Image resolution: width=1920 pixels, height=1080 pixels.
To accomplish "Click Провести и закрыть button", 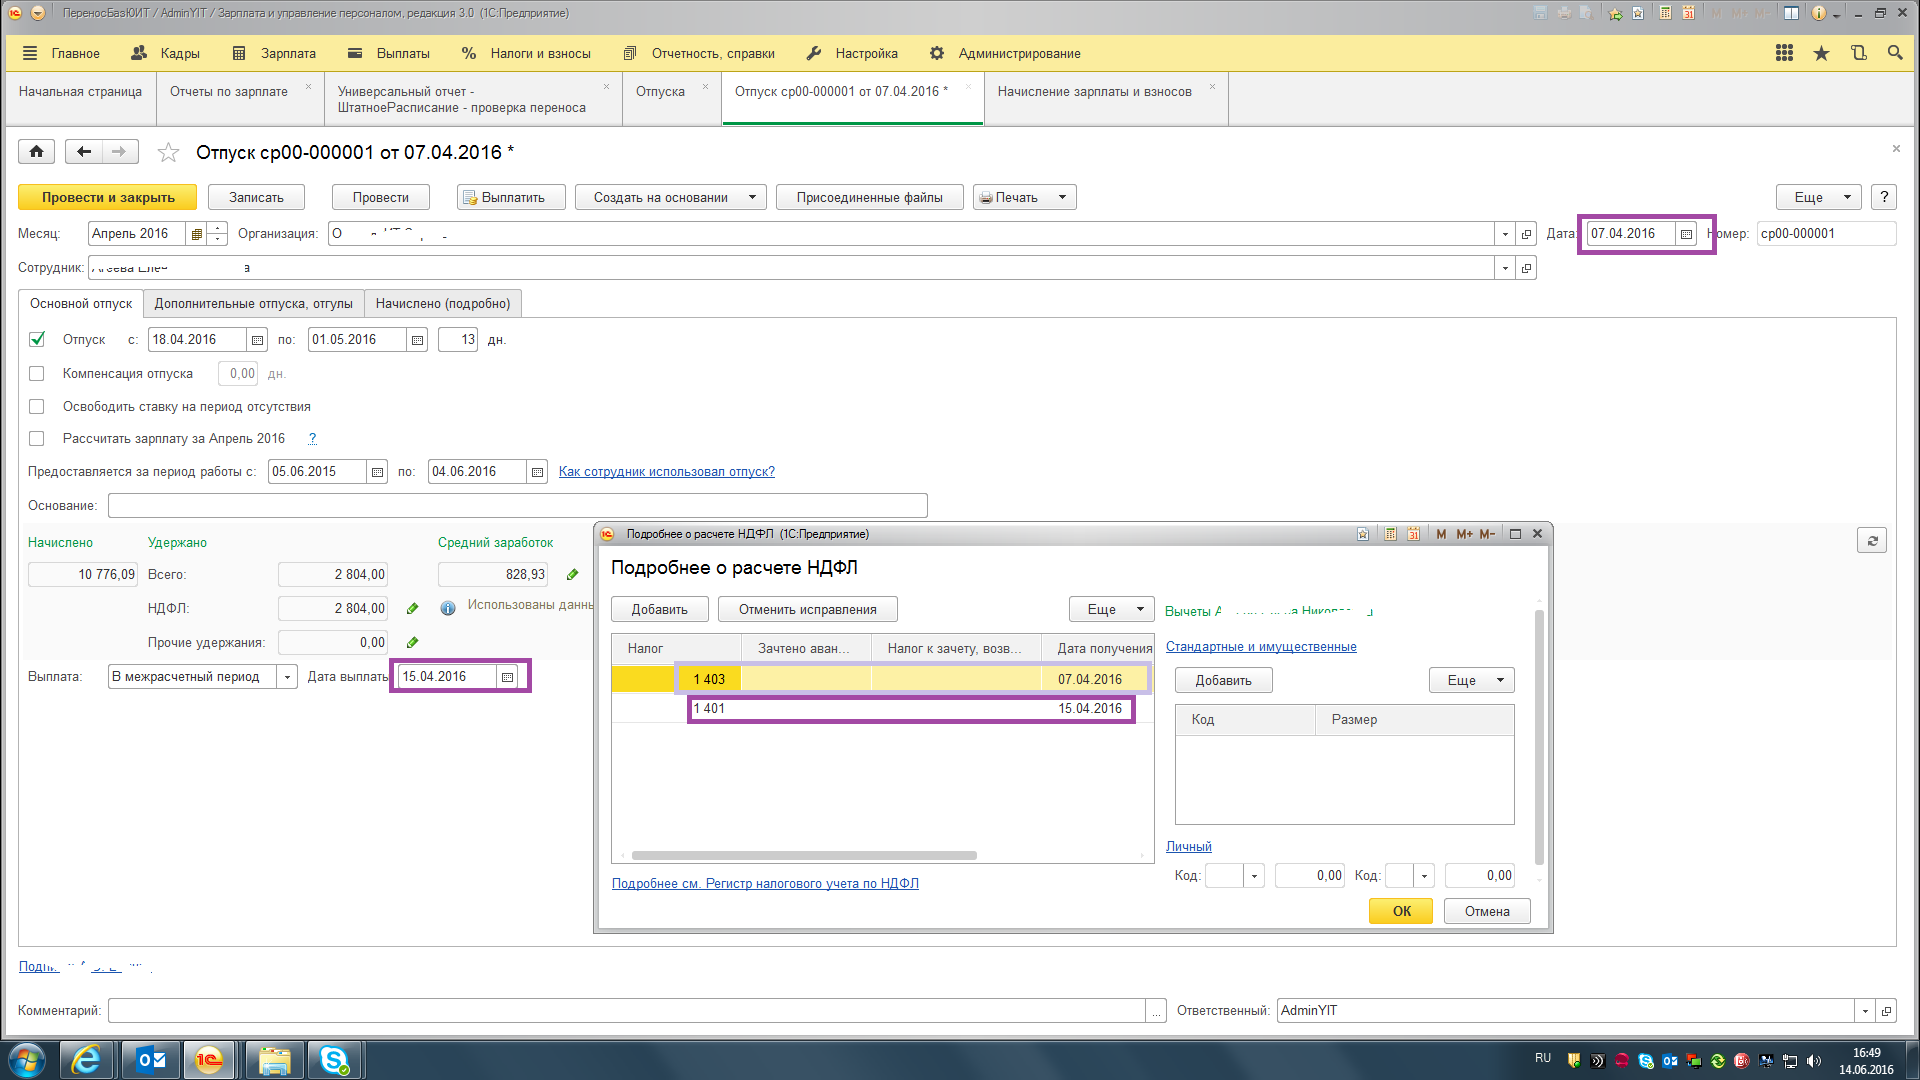I will click(108, 198).
